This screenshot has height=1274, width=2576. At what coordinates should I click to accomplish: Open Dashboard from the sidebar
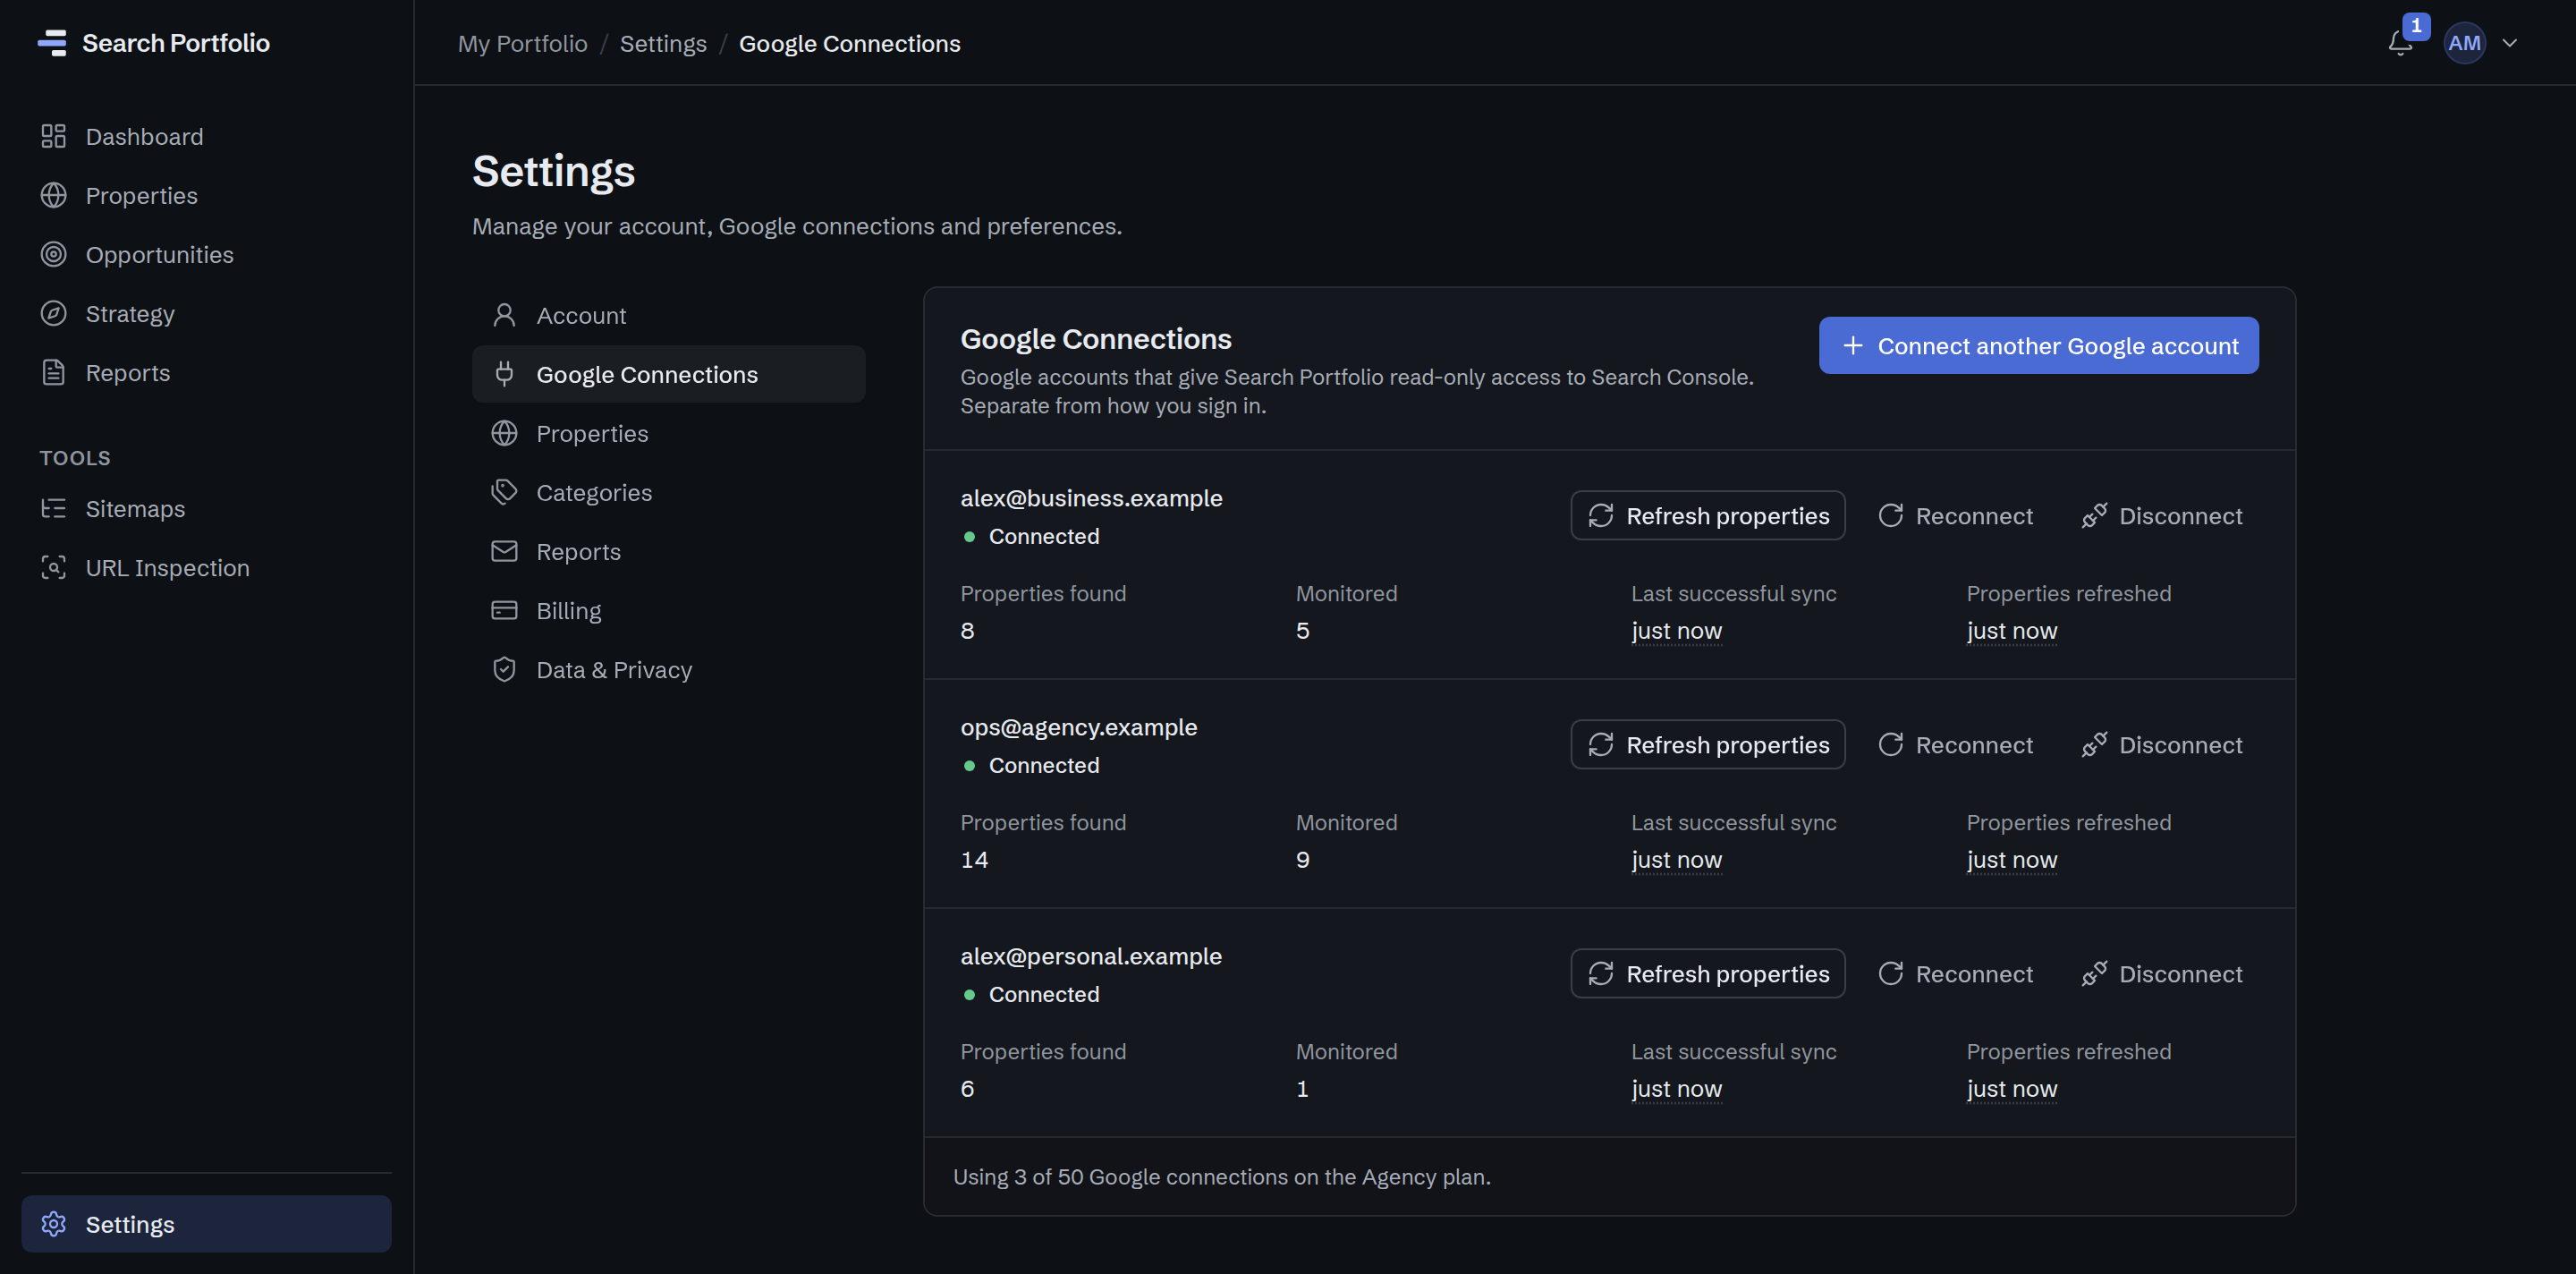click(x=206, y=136)
